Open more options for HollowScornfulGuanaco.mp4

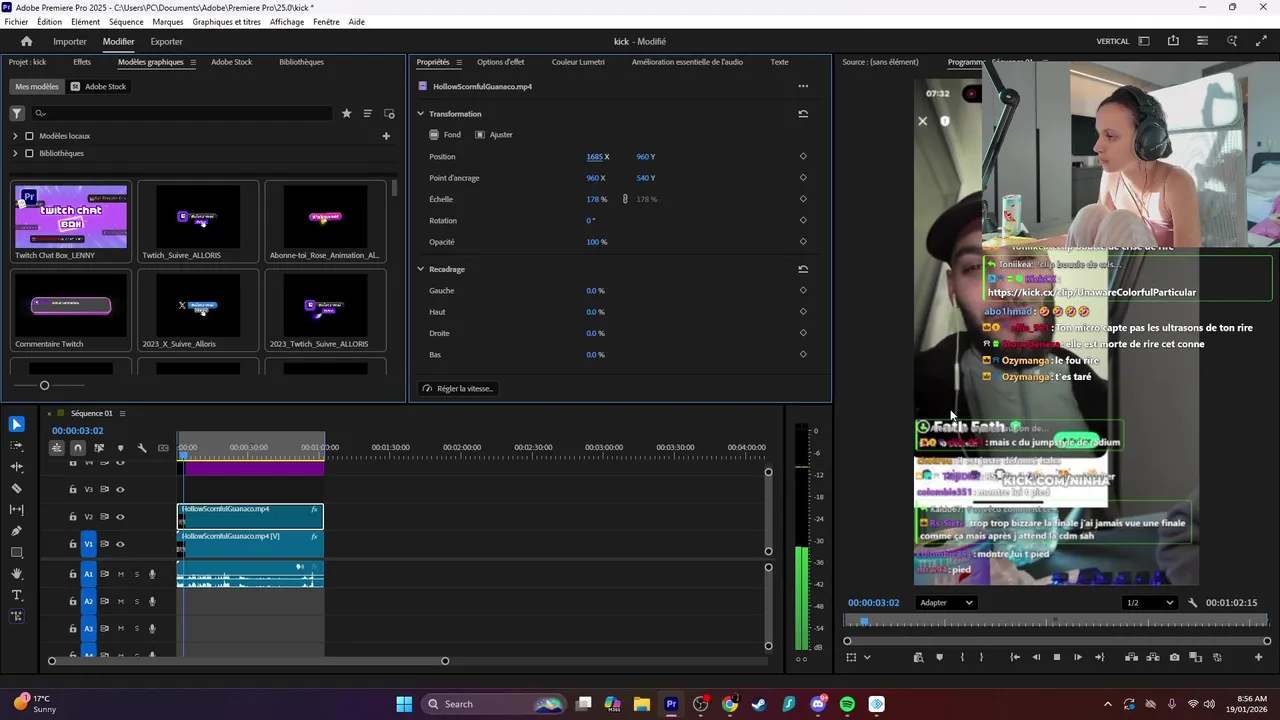(803, 86)
